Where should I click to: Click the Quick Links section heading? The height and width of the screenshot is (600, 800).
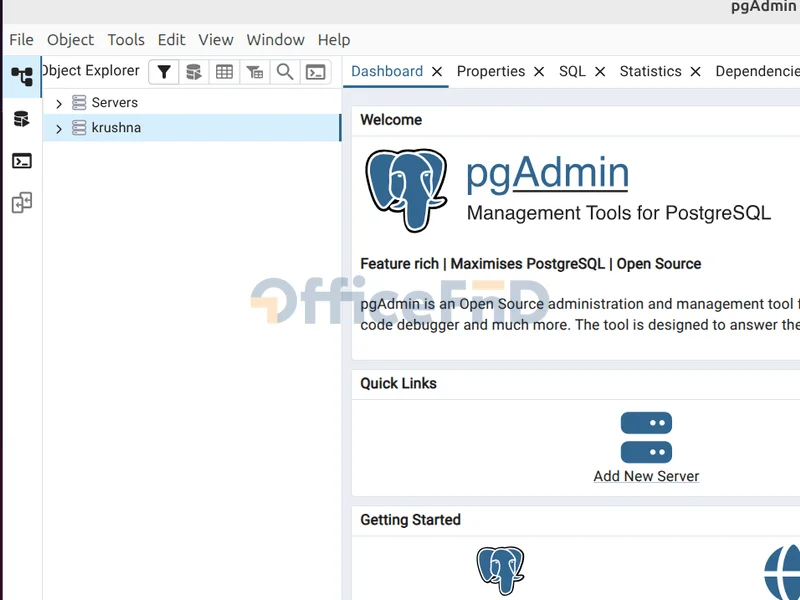(398, 384)
